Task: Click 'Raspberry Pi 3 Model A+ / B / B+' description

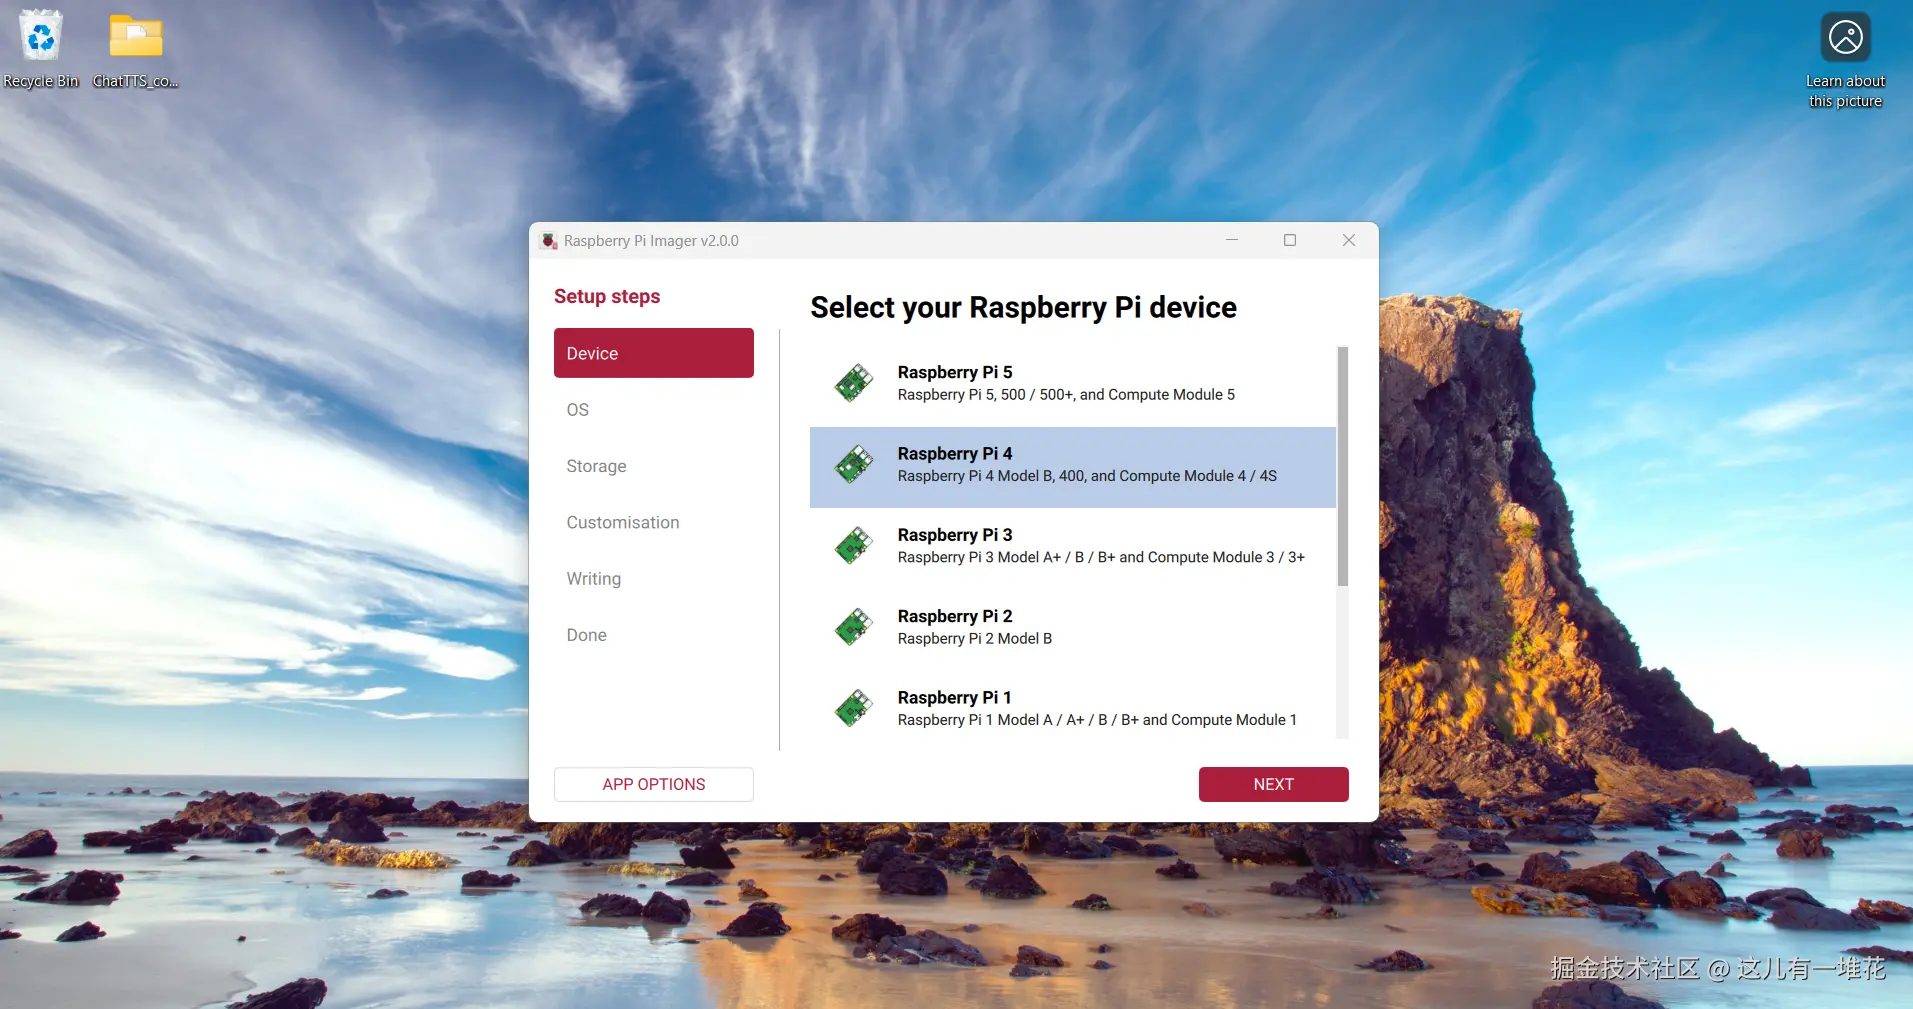Action: click(x=1101, y=557)
